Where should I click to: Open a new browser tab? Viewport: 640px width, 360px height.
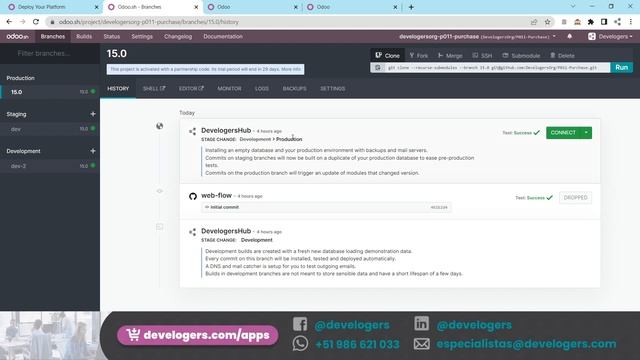point(411,7)
